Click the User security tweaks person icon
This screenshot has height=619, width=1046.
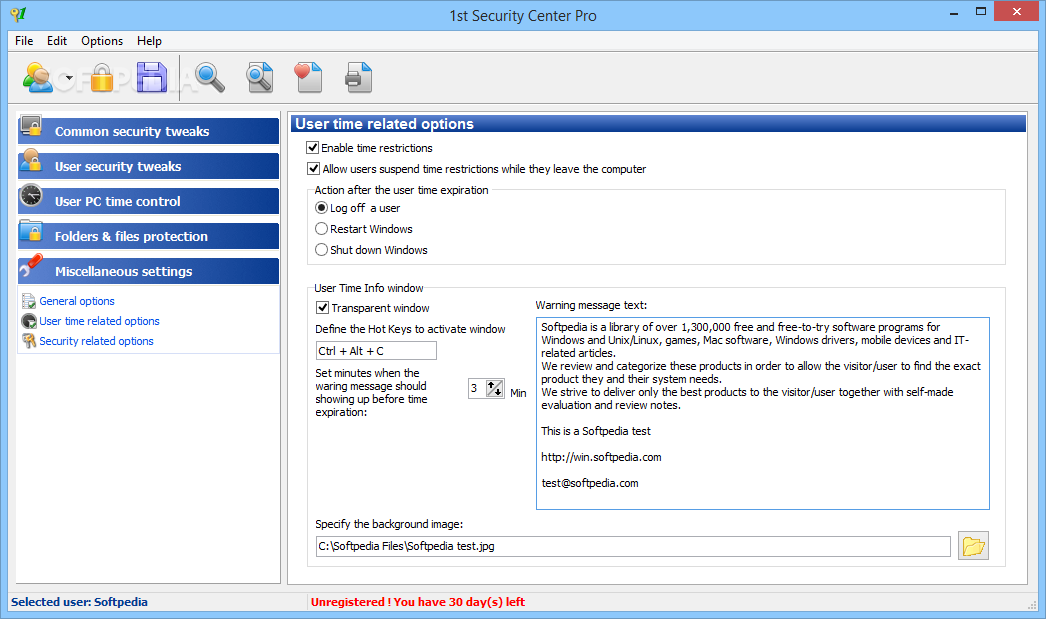pos(31,161)
